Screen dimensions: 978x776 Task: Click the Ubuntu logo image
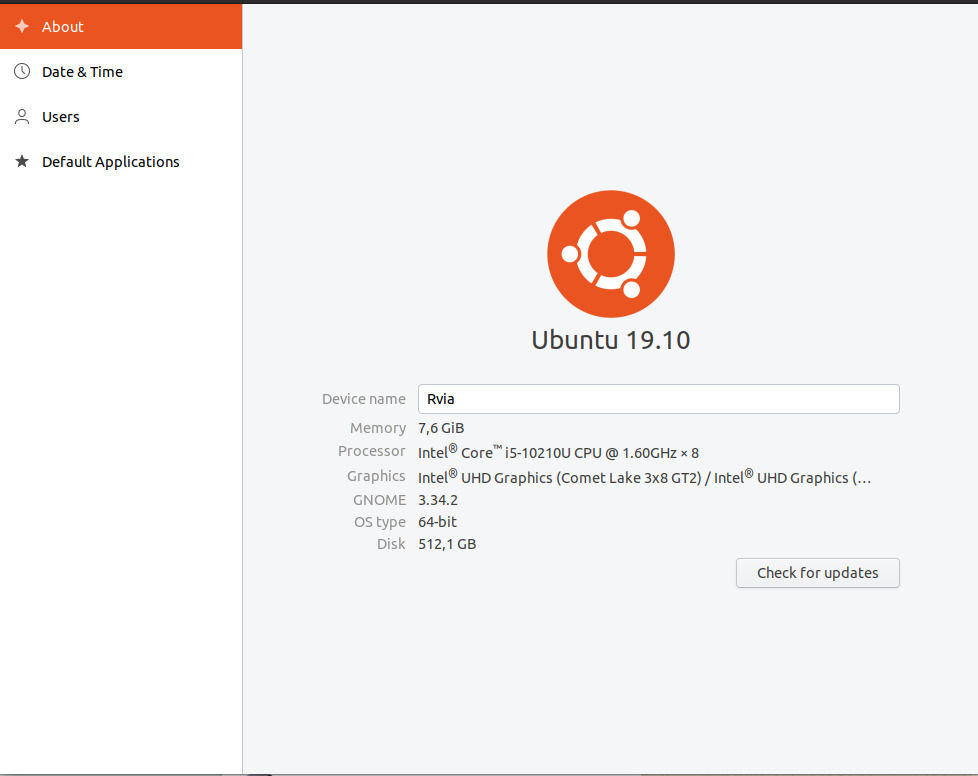coord(611,254)
